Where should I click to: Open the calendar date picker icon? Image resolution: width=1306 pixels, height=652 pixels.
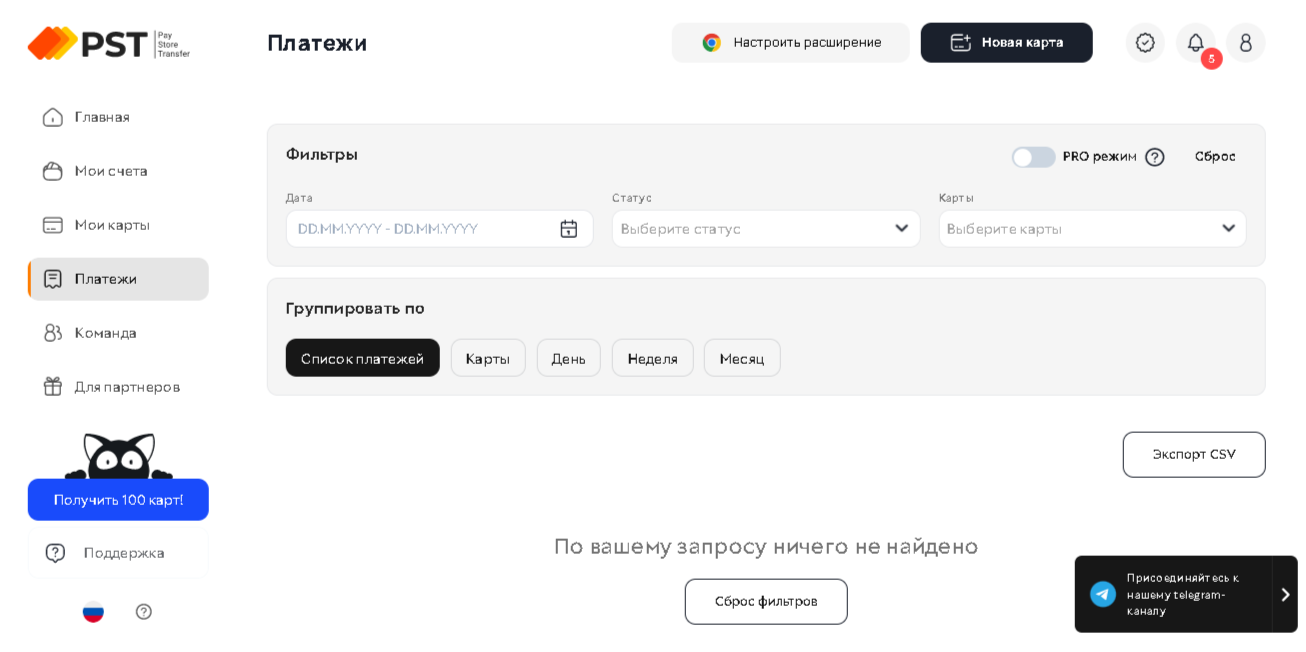[x=569, y=229]
